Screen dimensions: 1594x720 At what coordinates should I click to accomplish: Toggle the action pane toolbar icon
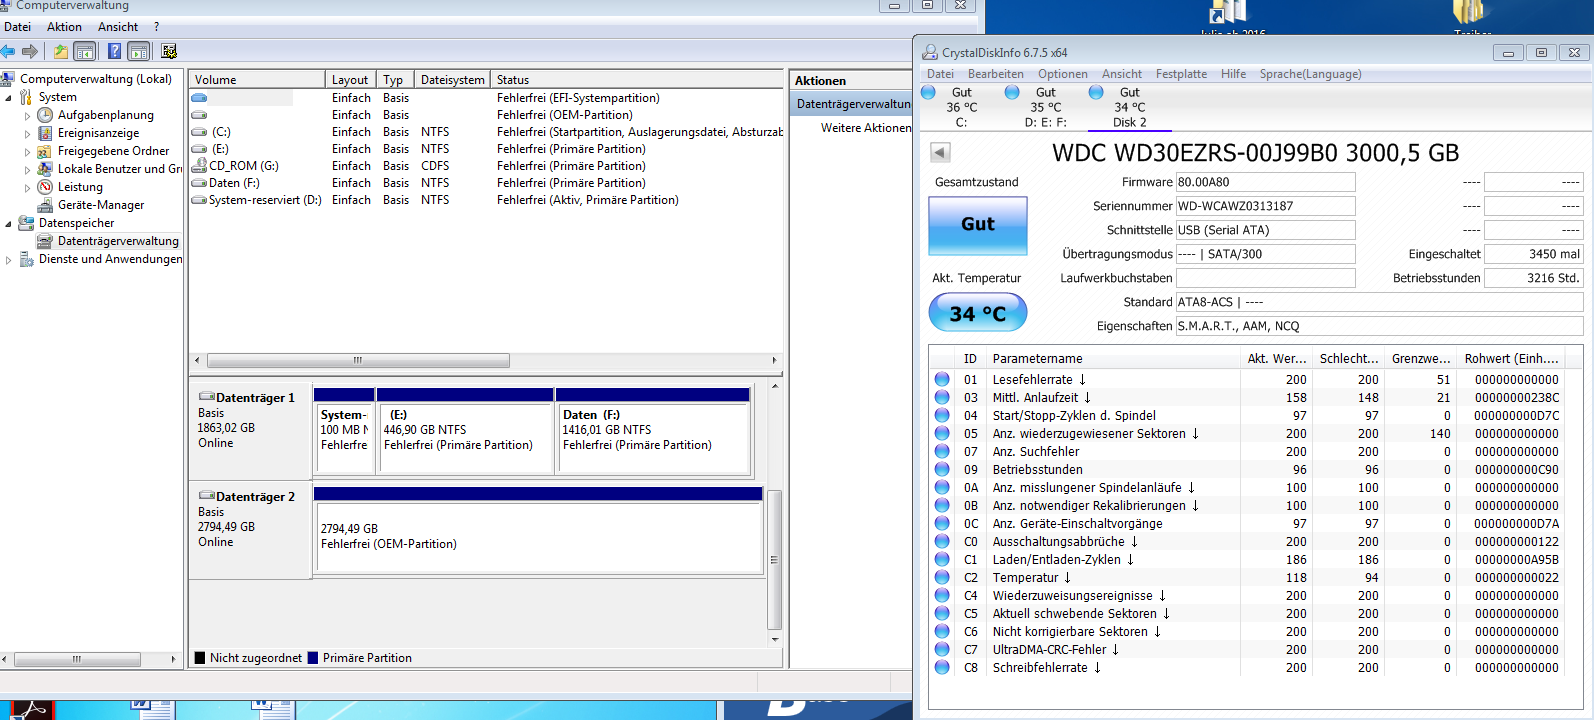139,51
